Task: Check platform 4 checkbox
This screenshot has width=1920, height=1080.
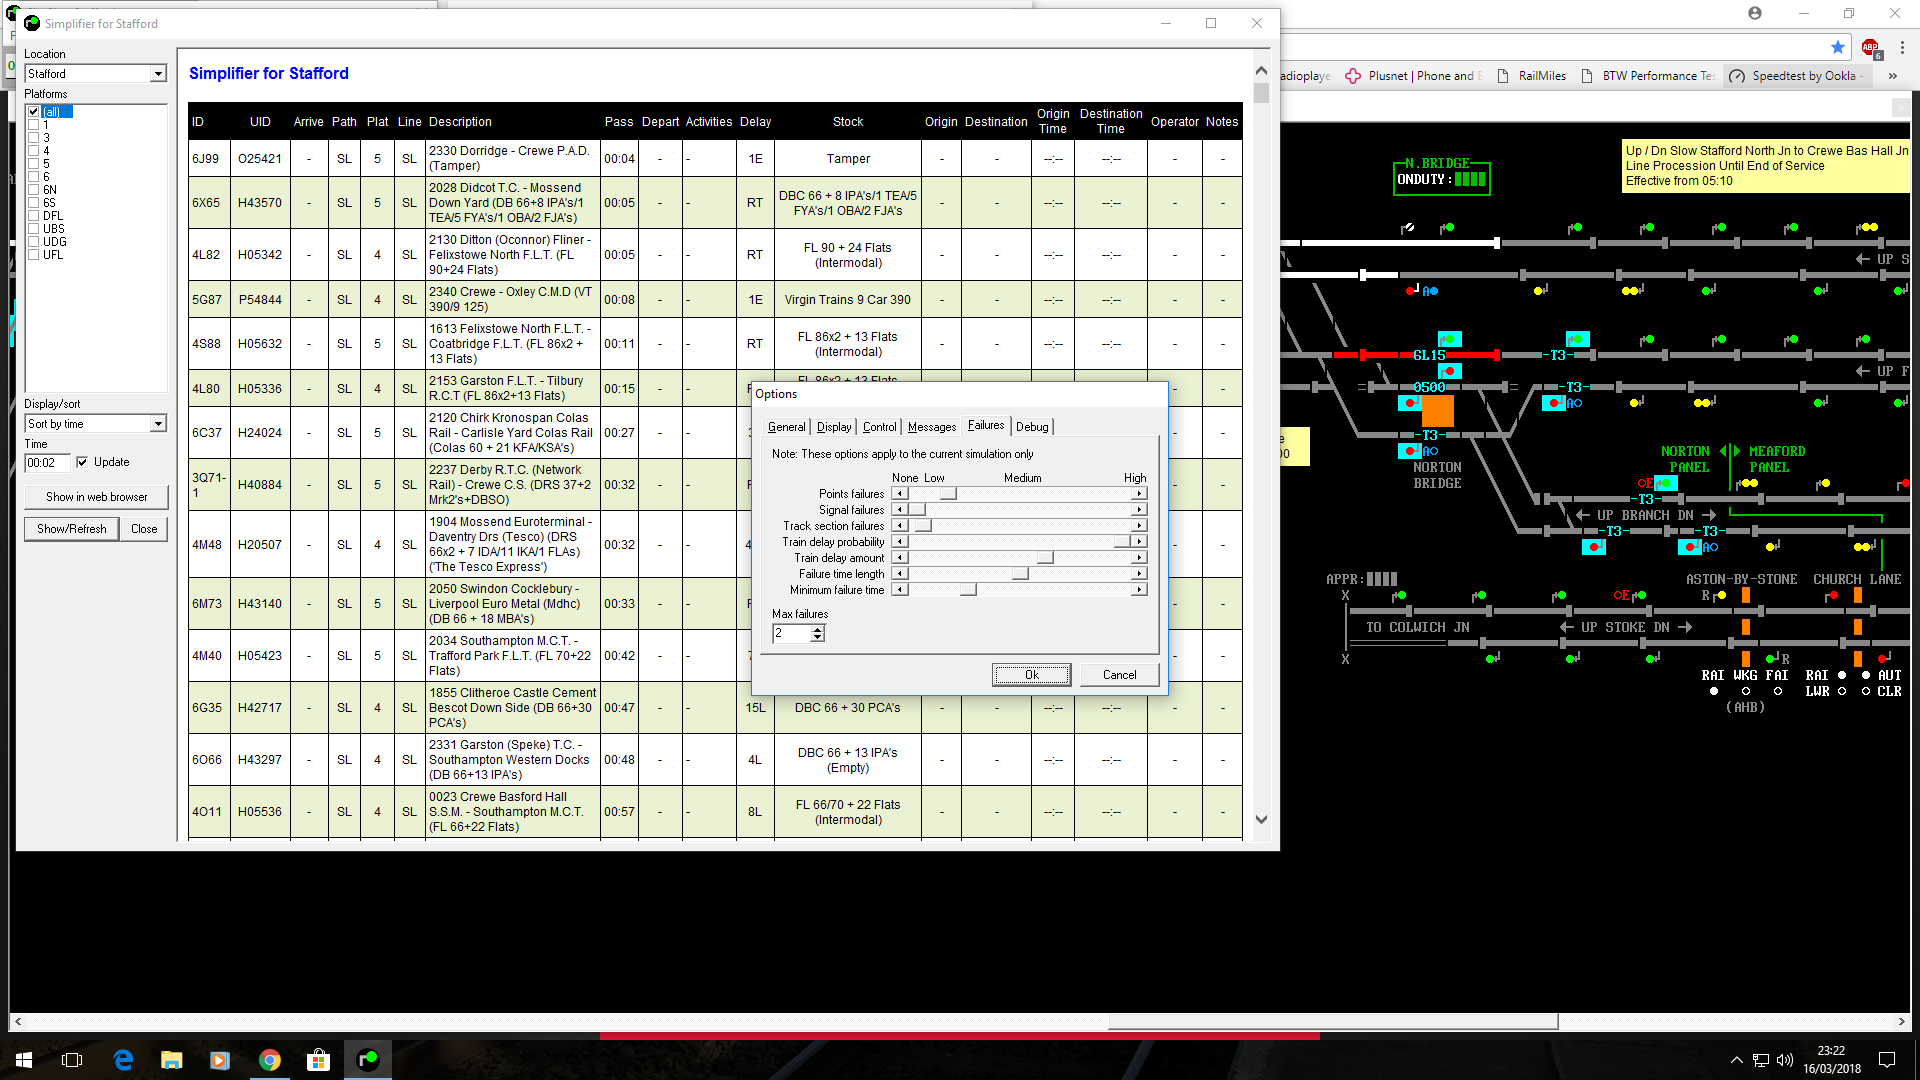Action: 34,151
